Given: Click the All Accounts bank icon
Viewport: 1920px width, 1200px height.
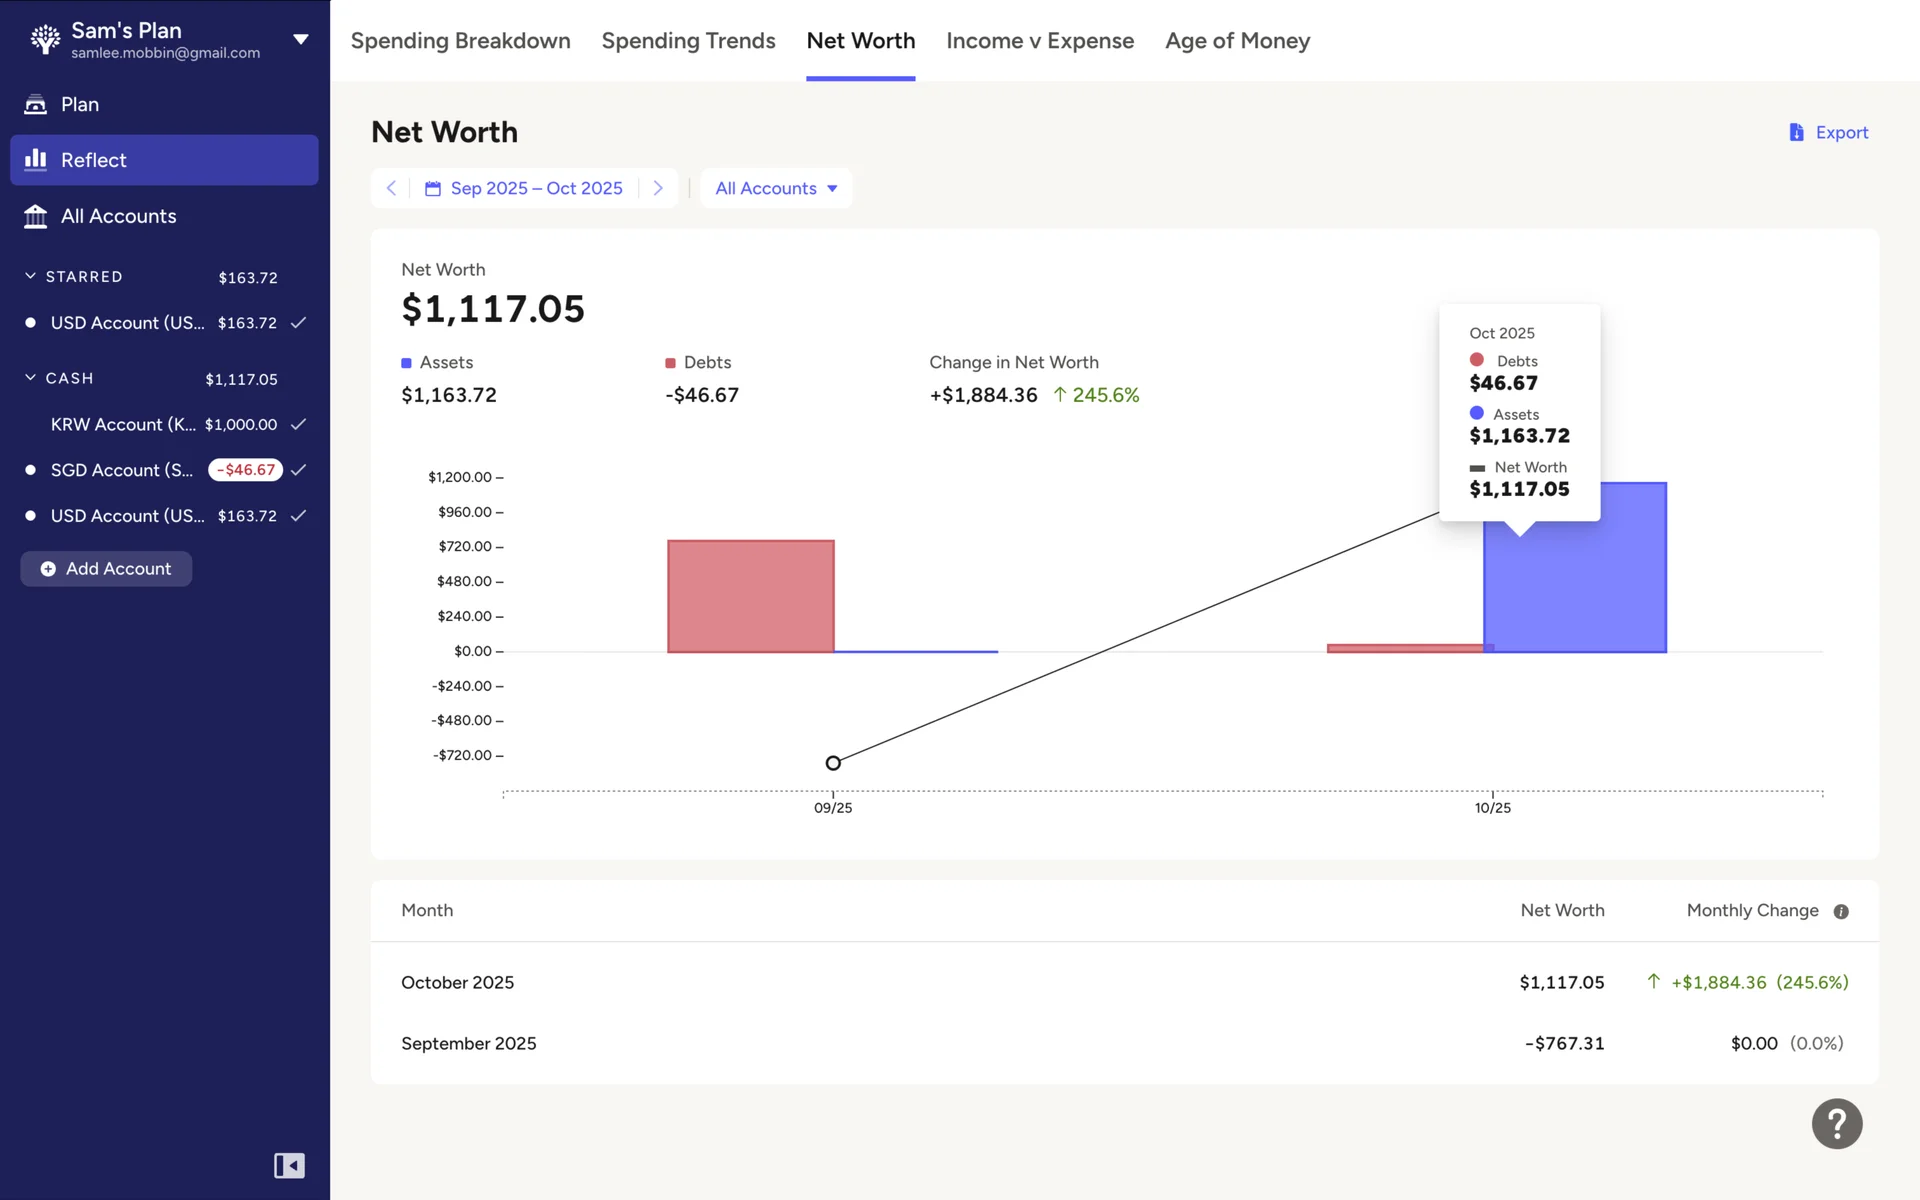Looking at the screenshot, I should click(x=36, y=216).
